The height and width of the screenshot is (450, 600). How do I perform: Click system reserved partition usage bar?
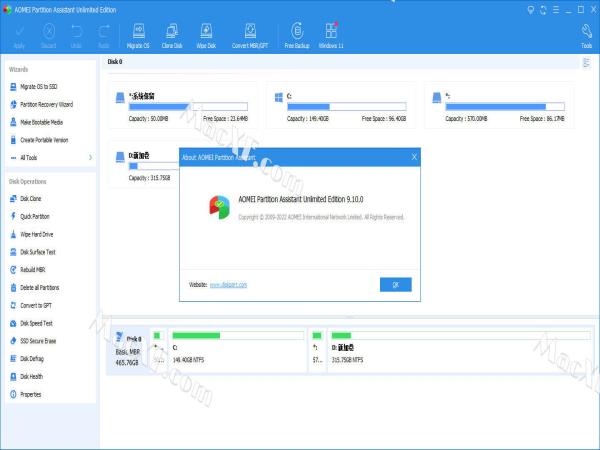click(188, 107)
